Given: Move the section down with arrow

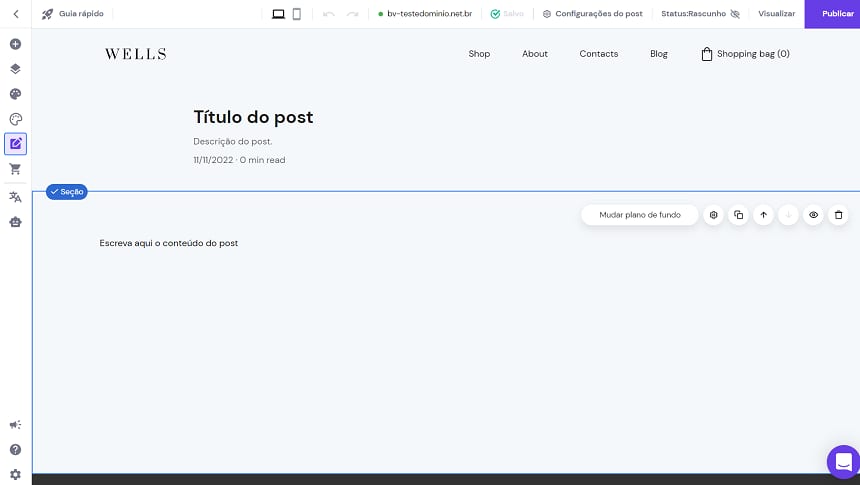Looking at the screenshot, I should (x=788, y=215).
